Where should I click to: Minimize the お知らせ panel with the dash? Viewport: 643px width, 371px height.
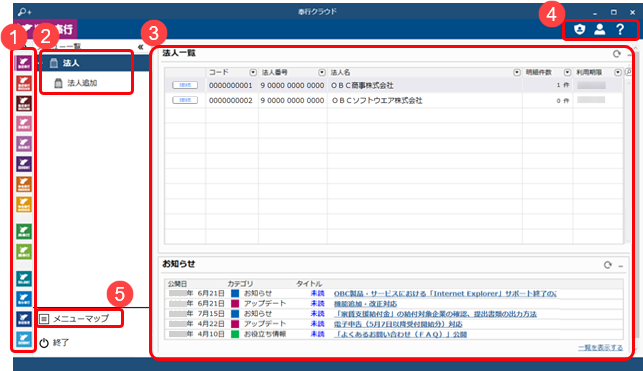(x=621, y=266)
